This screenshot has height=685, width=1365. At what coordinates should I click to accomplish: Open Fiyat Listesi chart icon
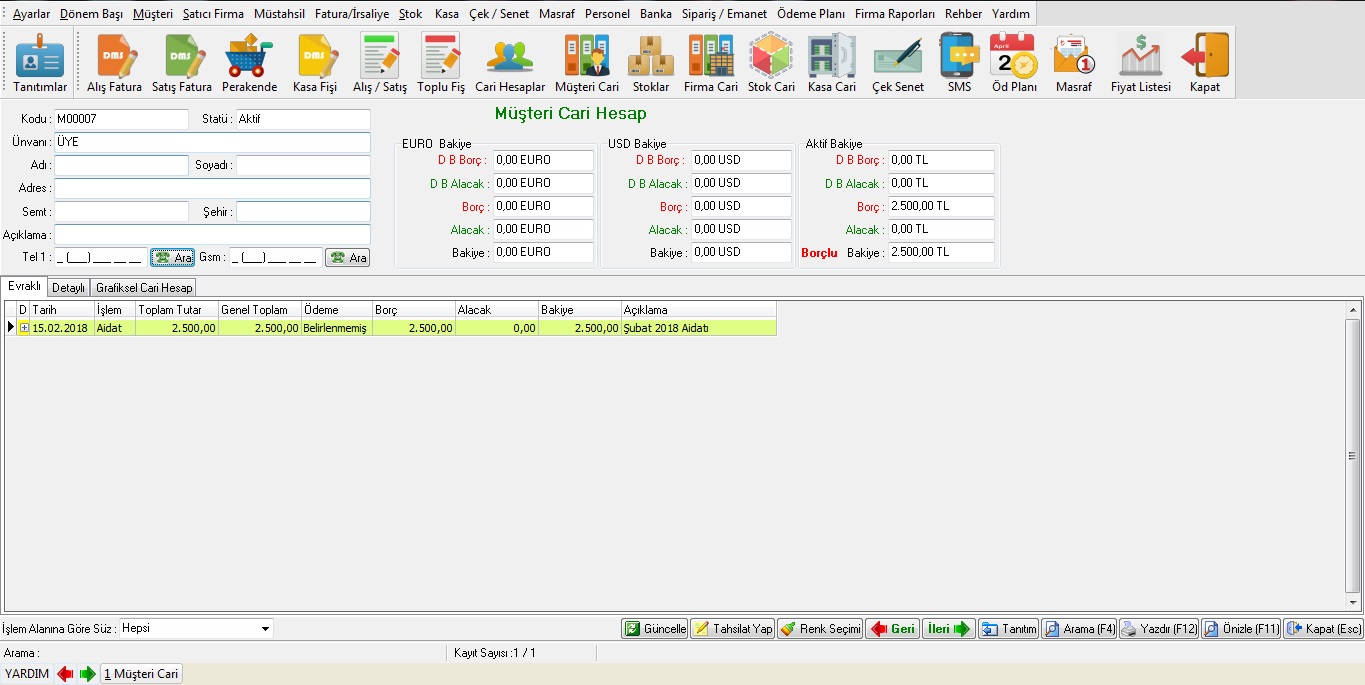tap(1140, 63)
